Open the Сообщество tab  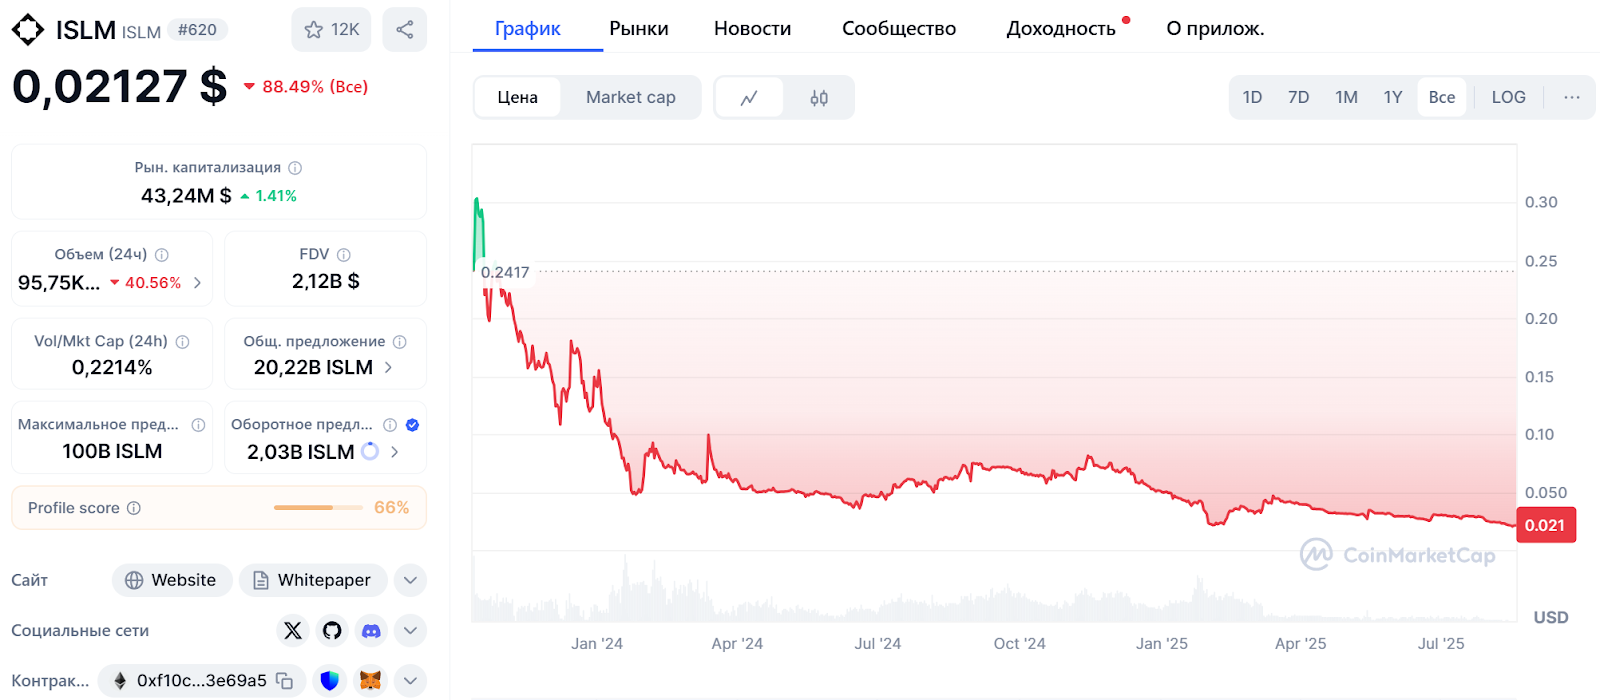(899, 28)
